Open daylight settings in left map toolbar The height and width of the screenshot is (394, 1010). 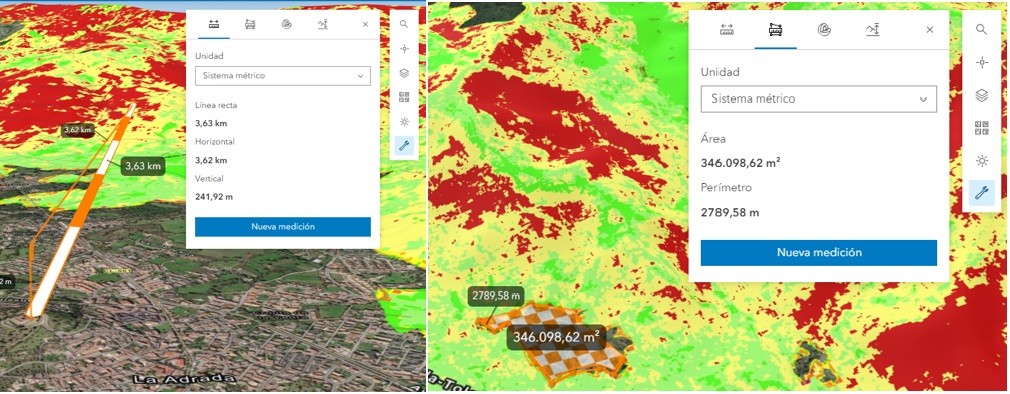click(405, 121)
